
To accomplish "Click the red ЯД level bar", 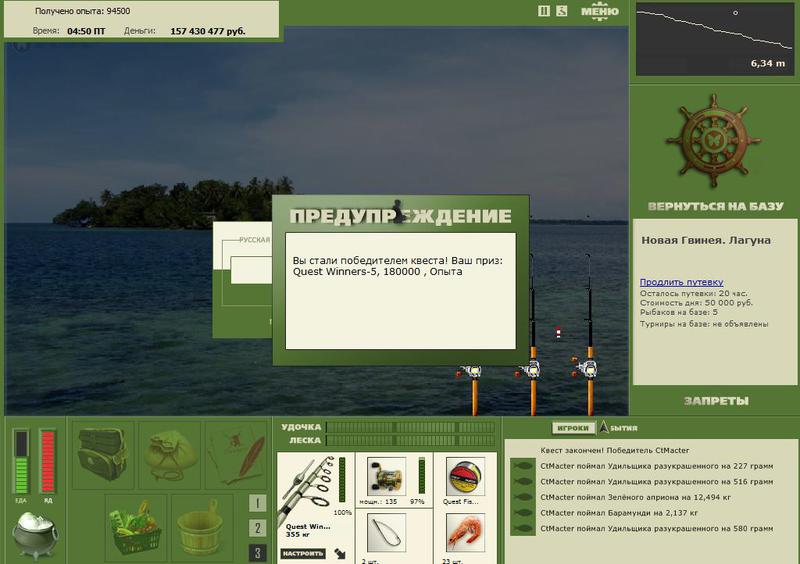I will point(47,461).
